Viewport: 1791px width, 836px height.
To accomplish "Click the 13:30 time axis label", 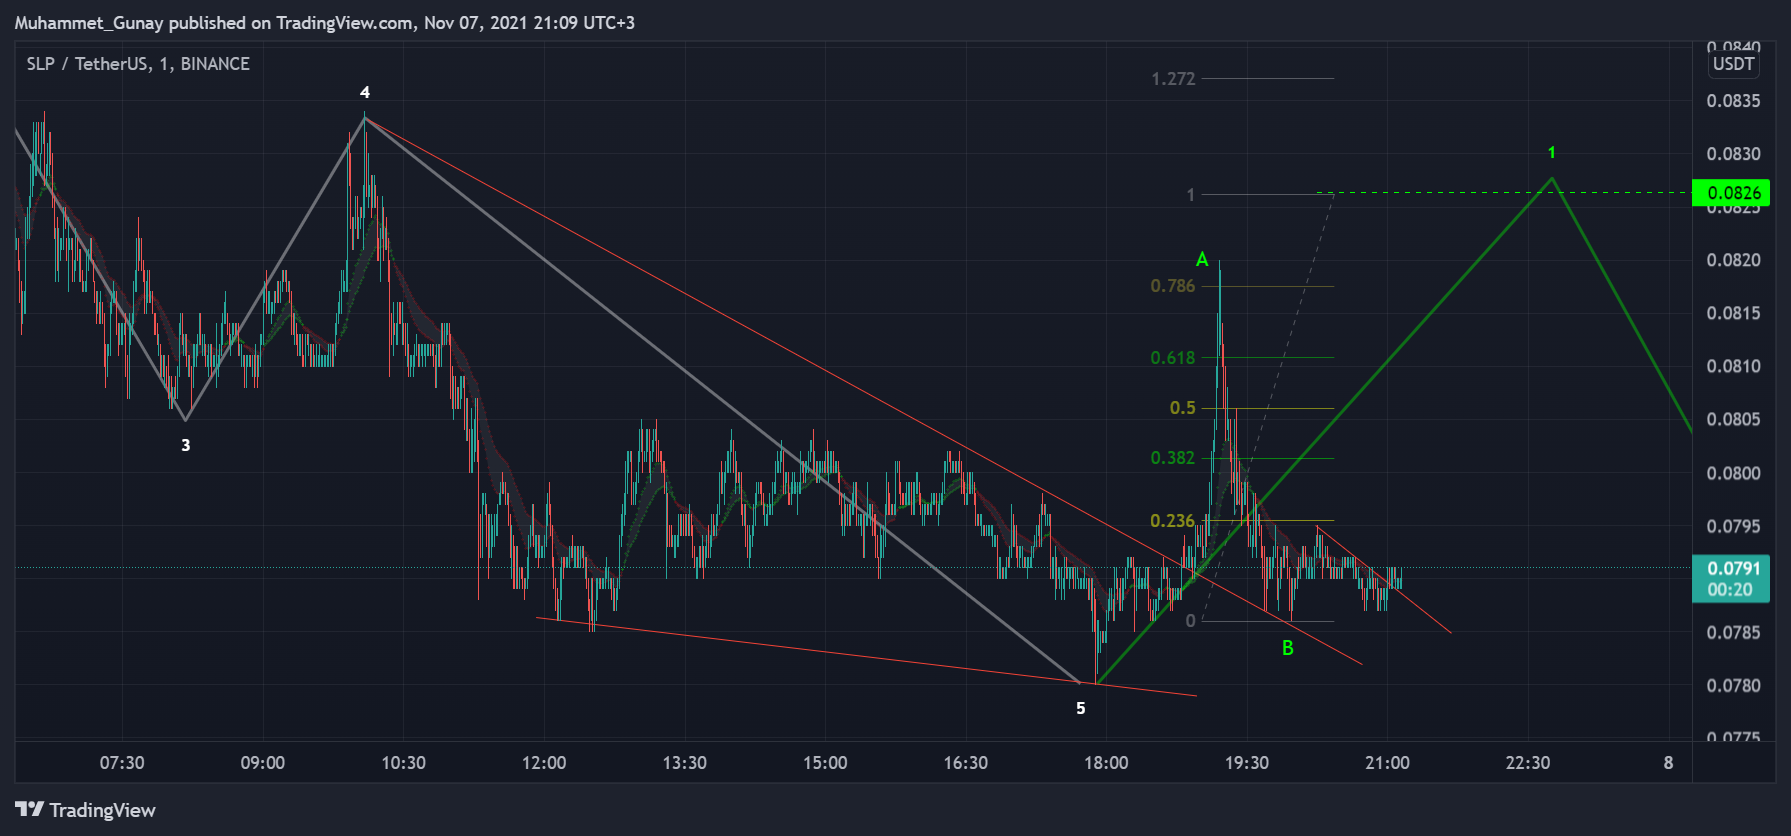I will tap(685, 763).
